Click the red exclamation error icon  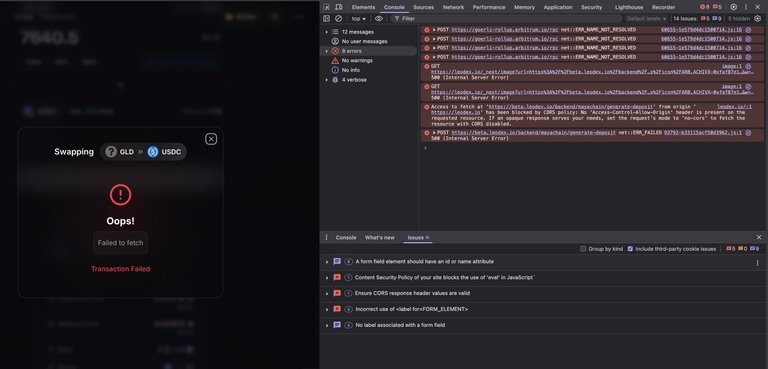click(x=120, y=195)
